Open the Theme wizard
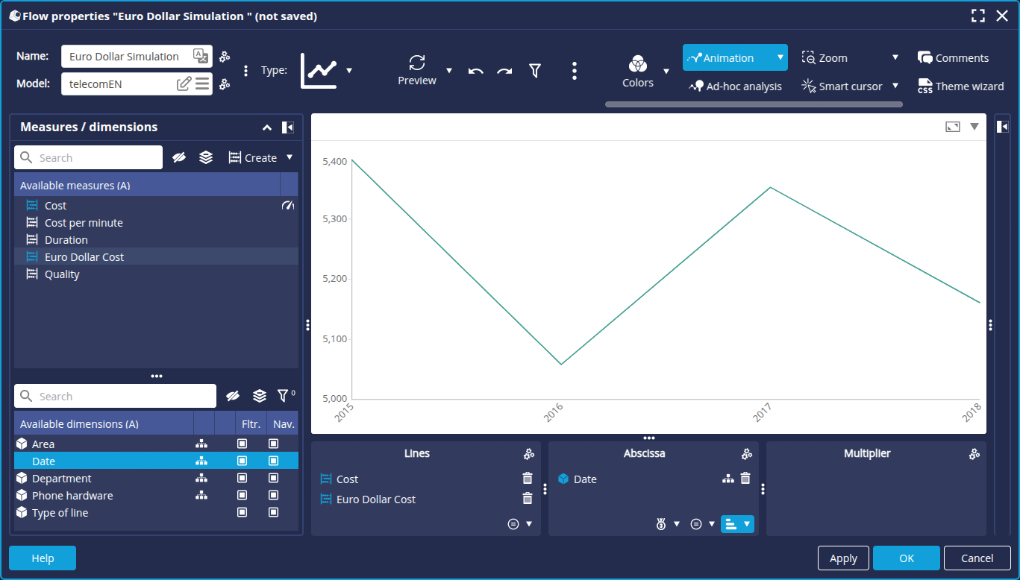 [960, 86]
